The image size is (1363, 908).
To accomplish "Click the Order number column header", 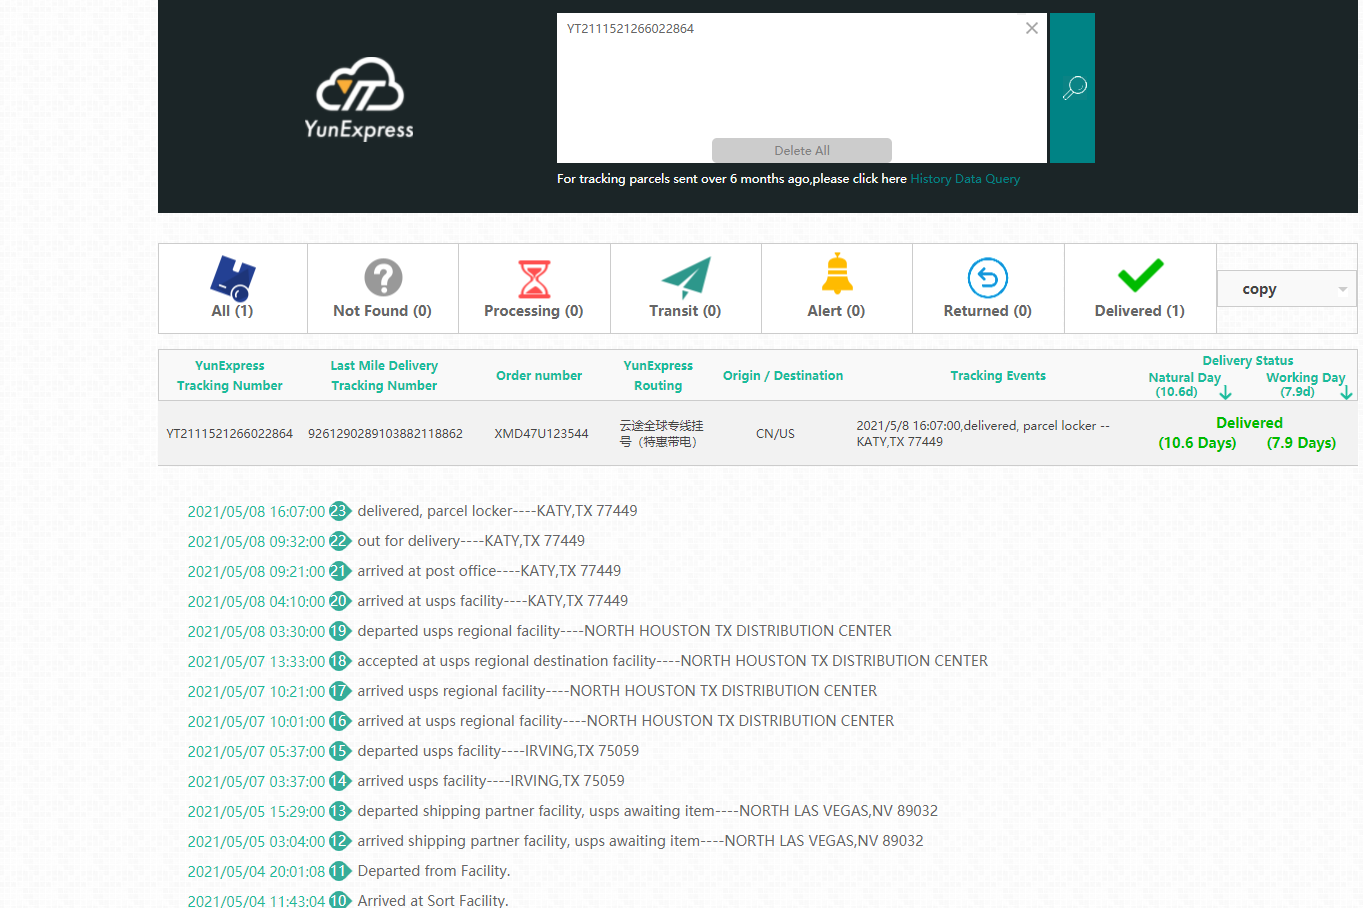I will [538, 376].
